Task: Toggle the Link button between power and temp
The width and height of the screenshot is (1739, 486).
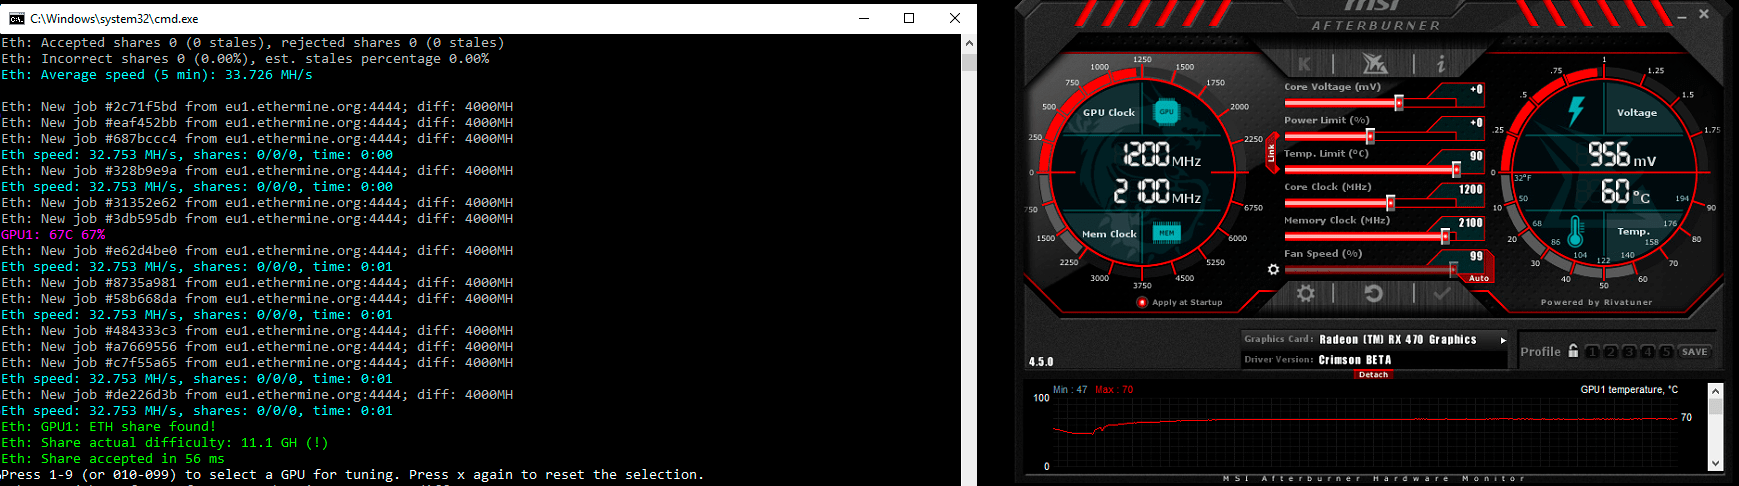Action: pyautogui.click(x=1272, y=153)
